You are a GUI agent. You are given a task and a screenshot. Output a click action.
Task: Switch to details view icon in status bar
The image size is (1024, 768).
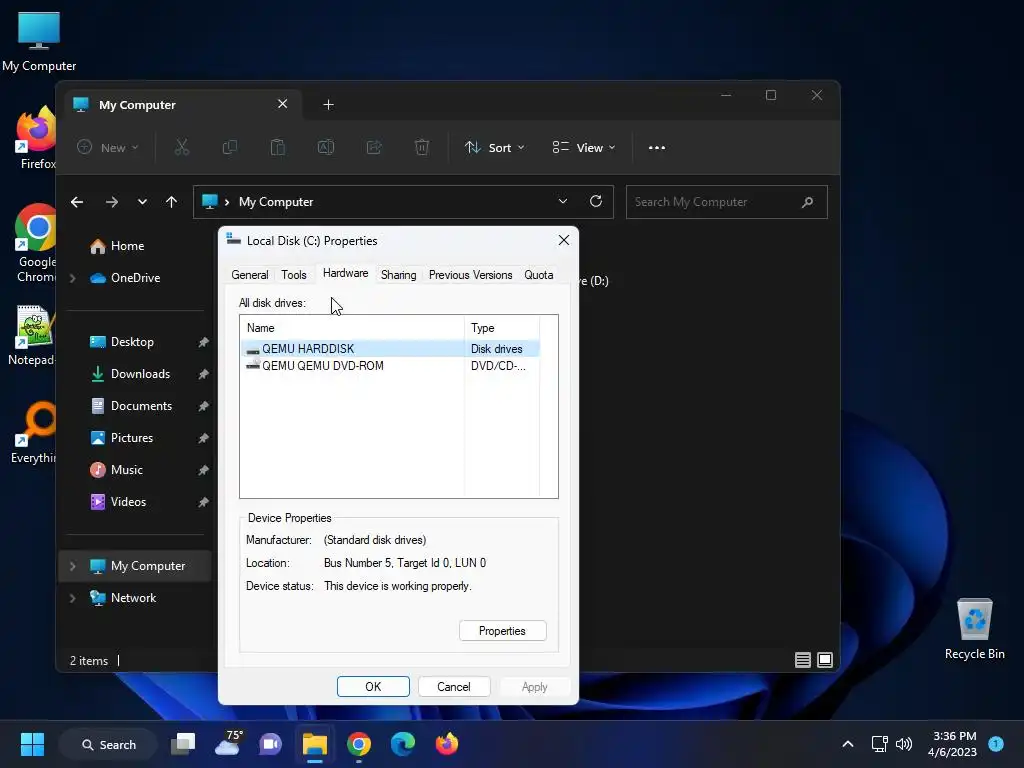pyautogui.click(x=803, y=660)
